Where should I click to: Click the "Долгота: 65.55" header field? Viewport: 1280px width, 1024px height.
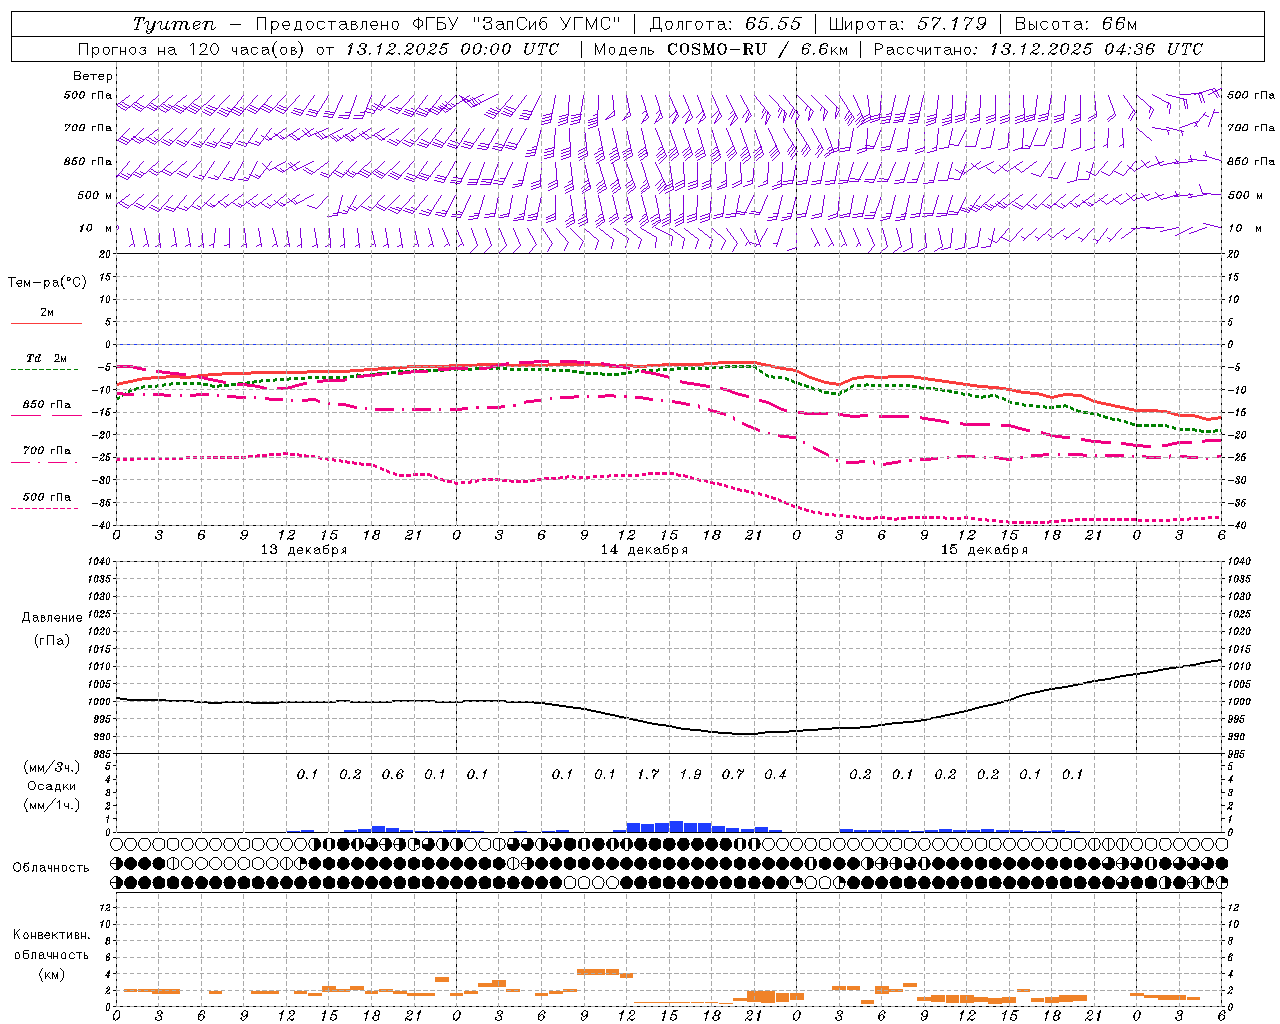click(x=725, y=24)
